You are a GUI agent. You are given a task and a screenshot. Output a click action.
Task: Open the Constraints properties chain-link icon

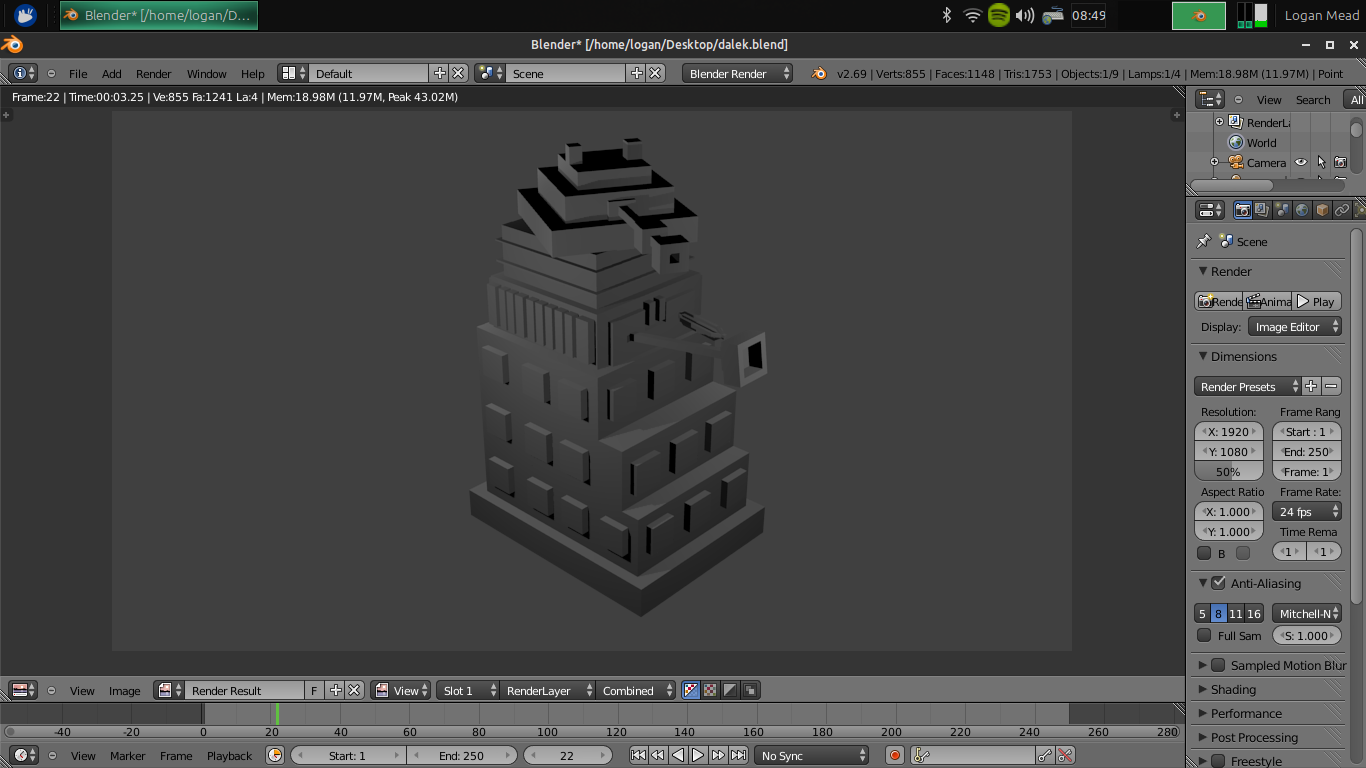tap(1341, 210)
